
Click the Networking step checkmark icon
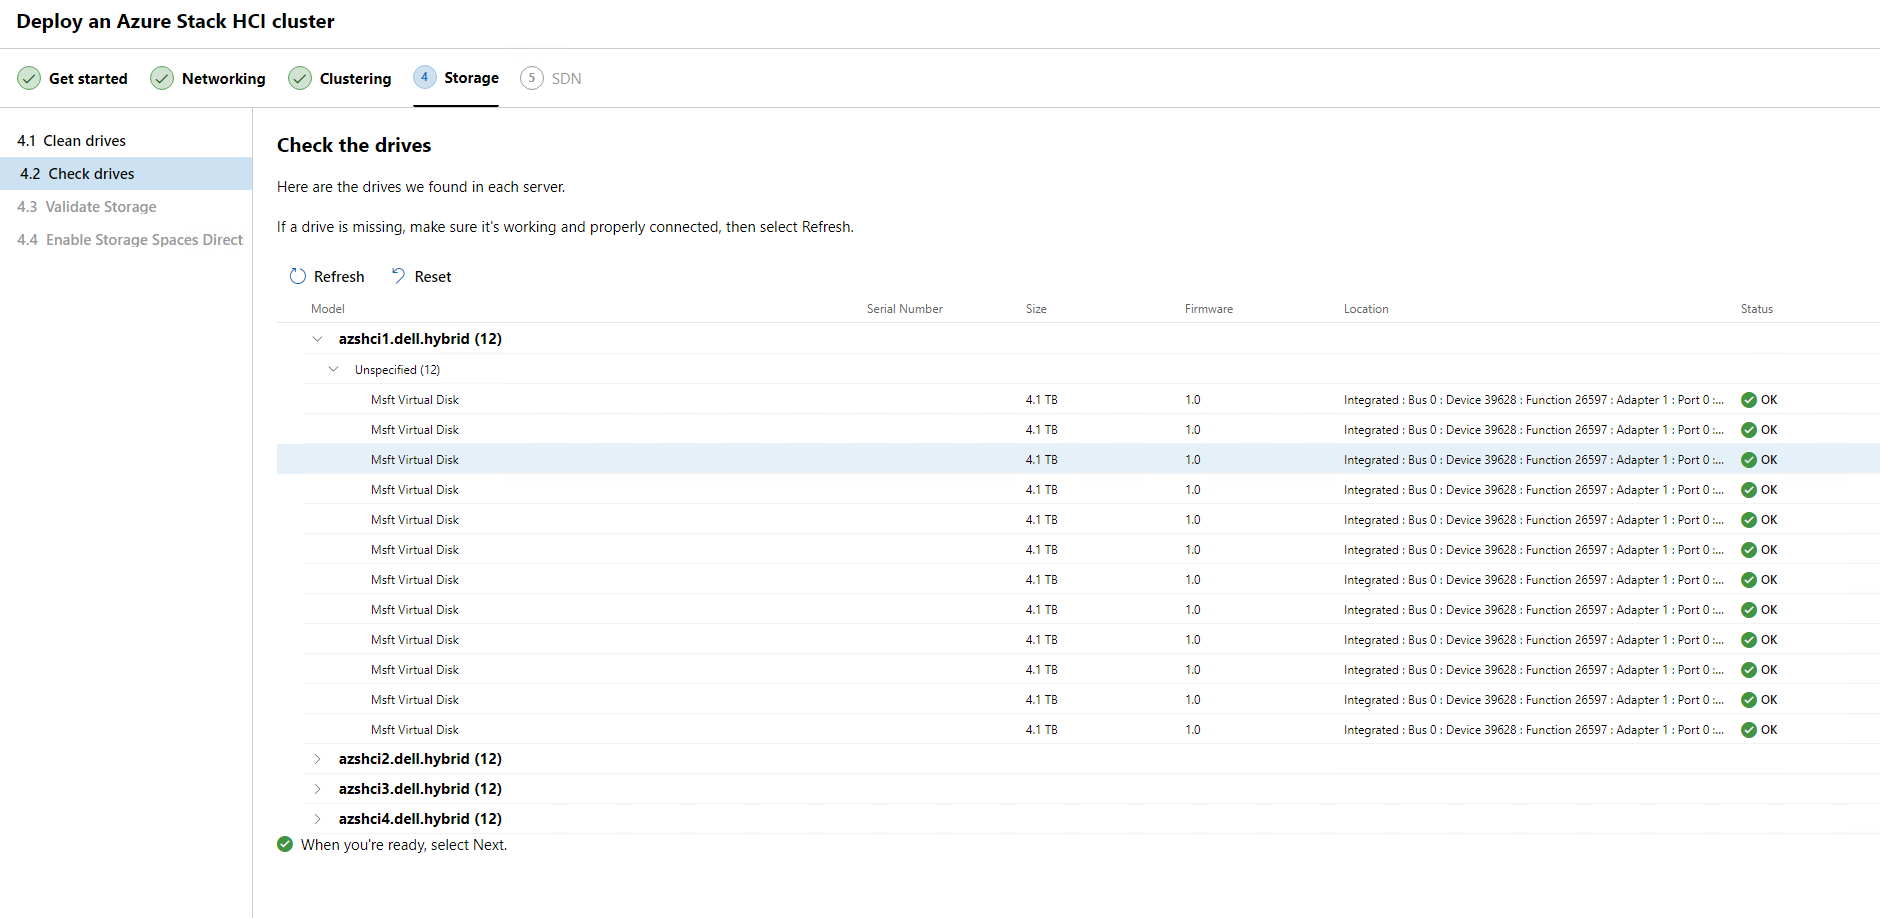(162, 78)
